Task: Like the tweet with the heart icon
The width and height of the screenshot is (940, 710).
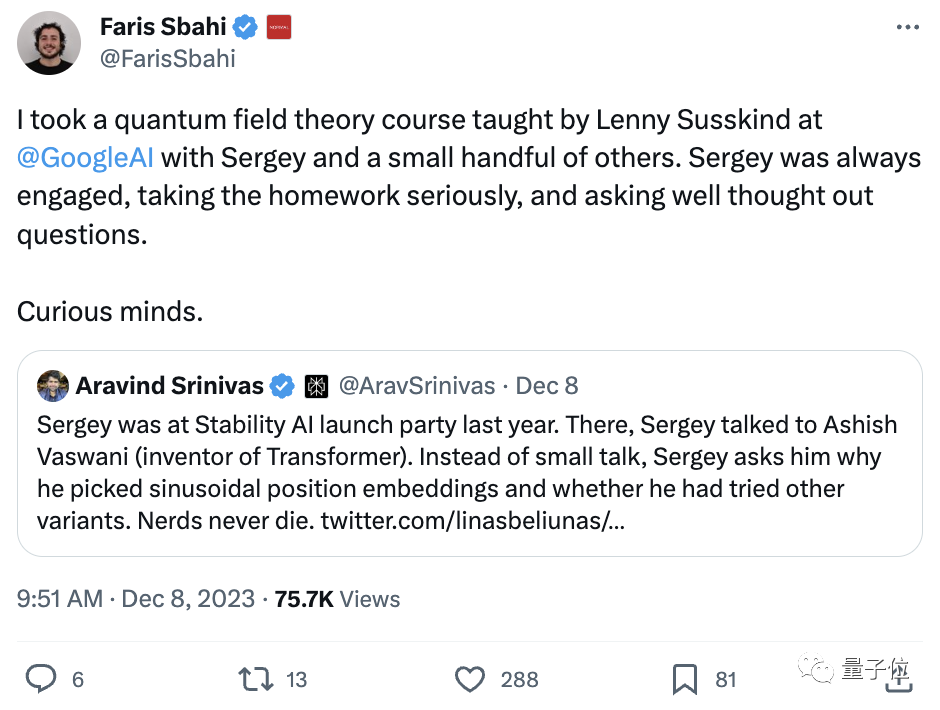Action: (x=470, y=680)
